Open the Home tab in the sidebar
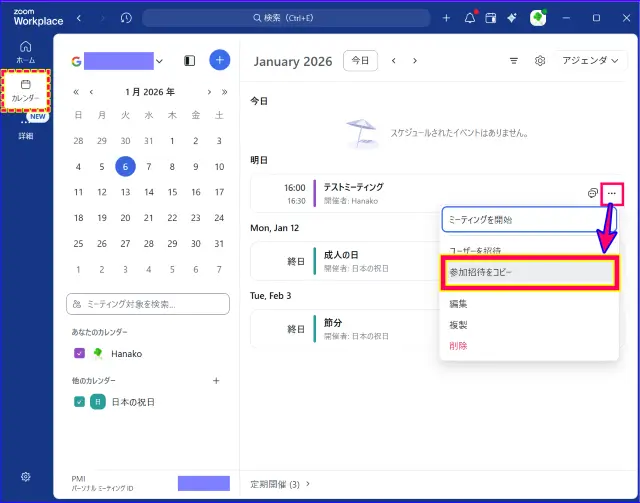640x503 pixels. pos(25,51)
